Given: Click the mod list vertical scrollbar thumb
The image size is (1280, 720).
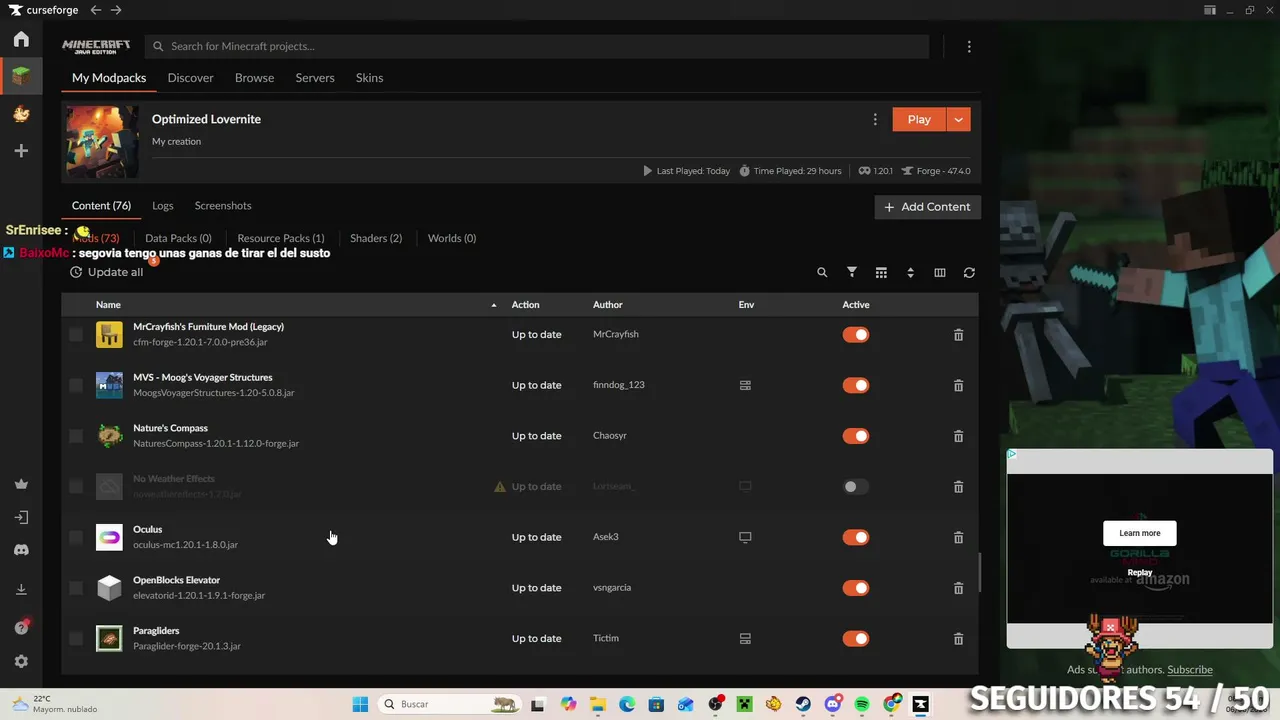Looking at the screenshot, I should pos(979,573).
